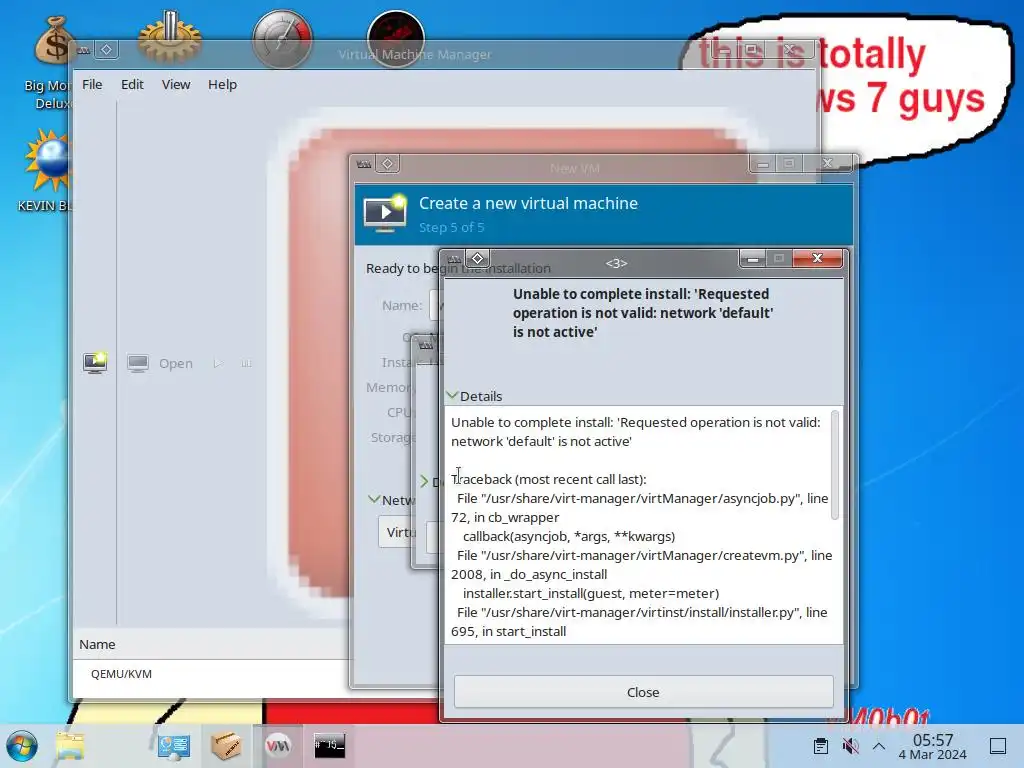
Task: Select the QEMU/KVM connection row
Action: point(213,673)
